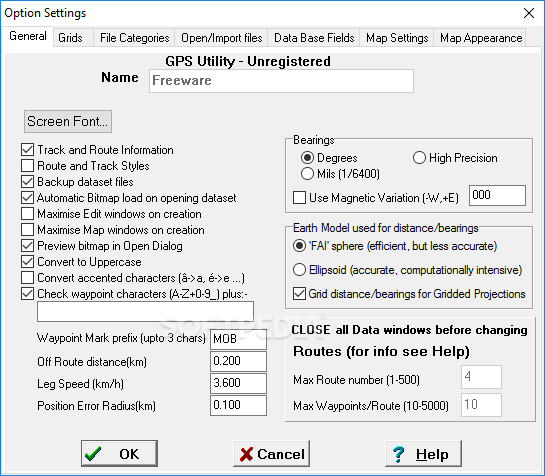Click the Cancel button
Screen dimensions: 545x476
click(x=271, y=453)
